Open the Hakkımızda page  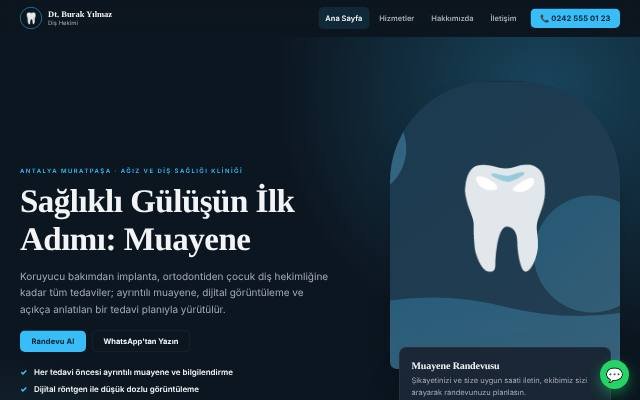coord(452,18)
